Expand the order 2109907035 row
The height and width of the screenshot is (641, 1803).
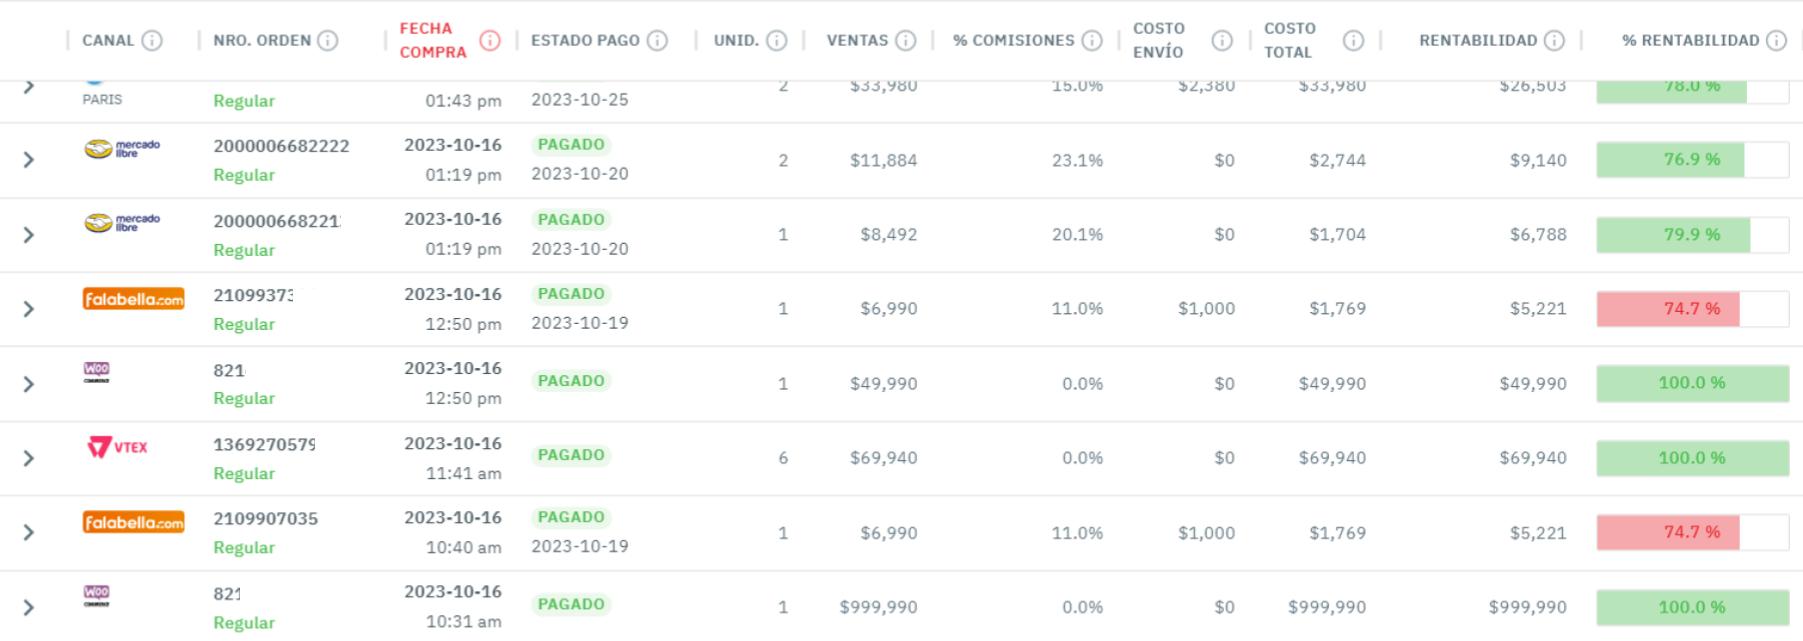[29, 532]
